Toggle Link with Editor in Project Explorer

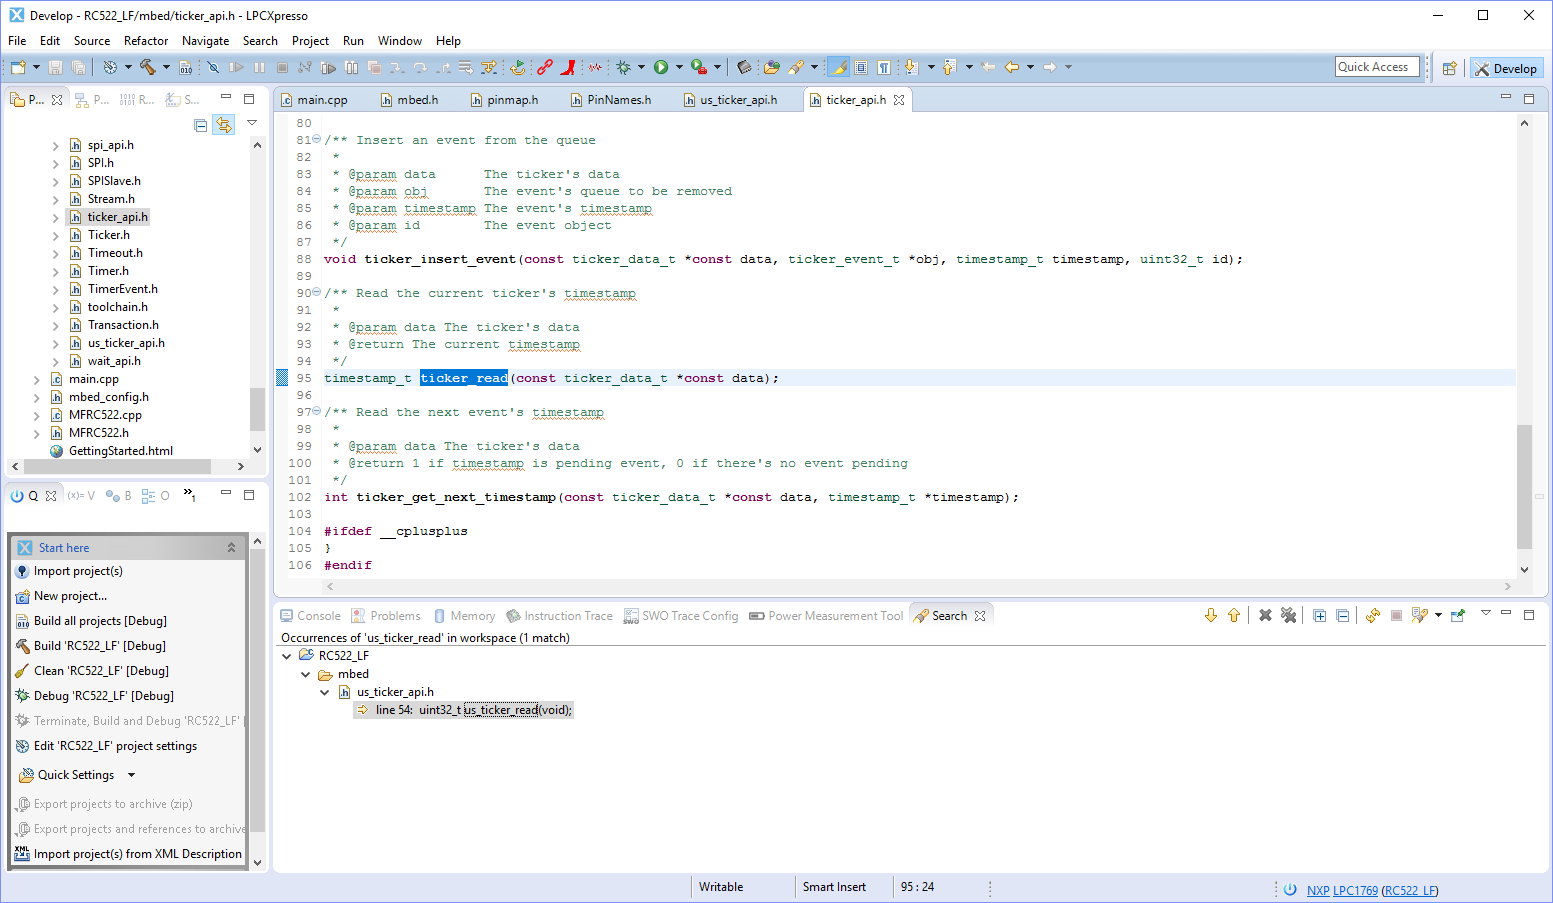coord(224,125)
